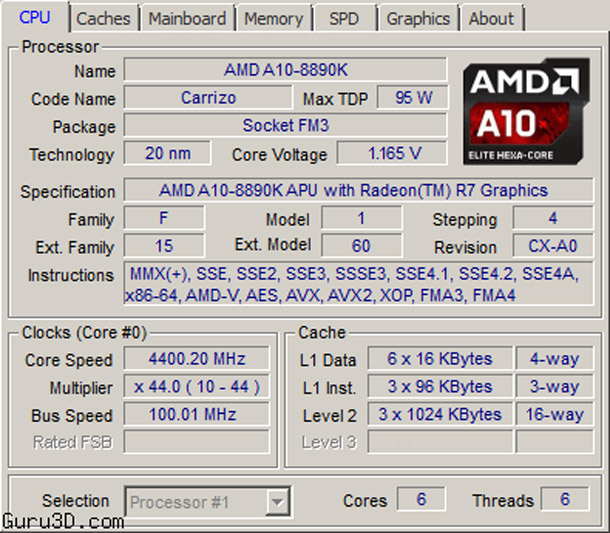Select the Revision value CX-A0
Image resolution: width=610 pixels, height=533 pixels.
(x=553, y=246)
